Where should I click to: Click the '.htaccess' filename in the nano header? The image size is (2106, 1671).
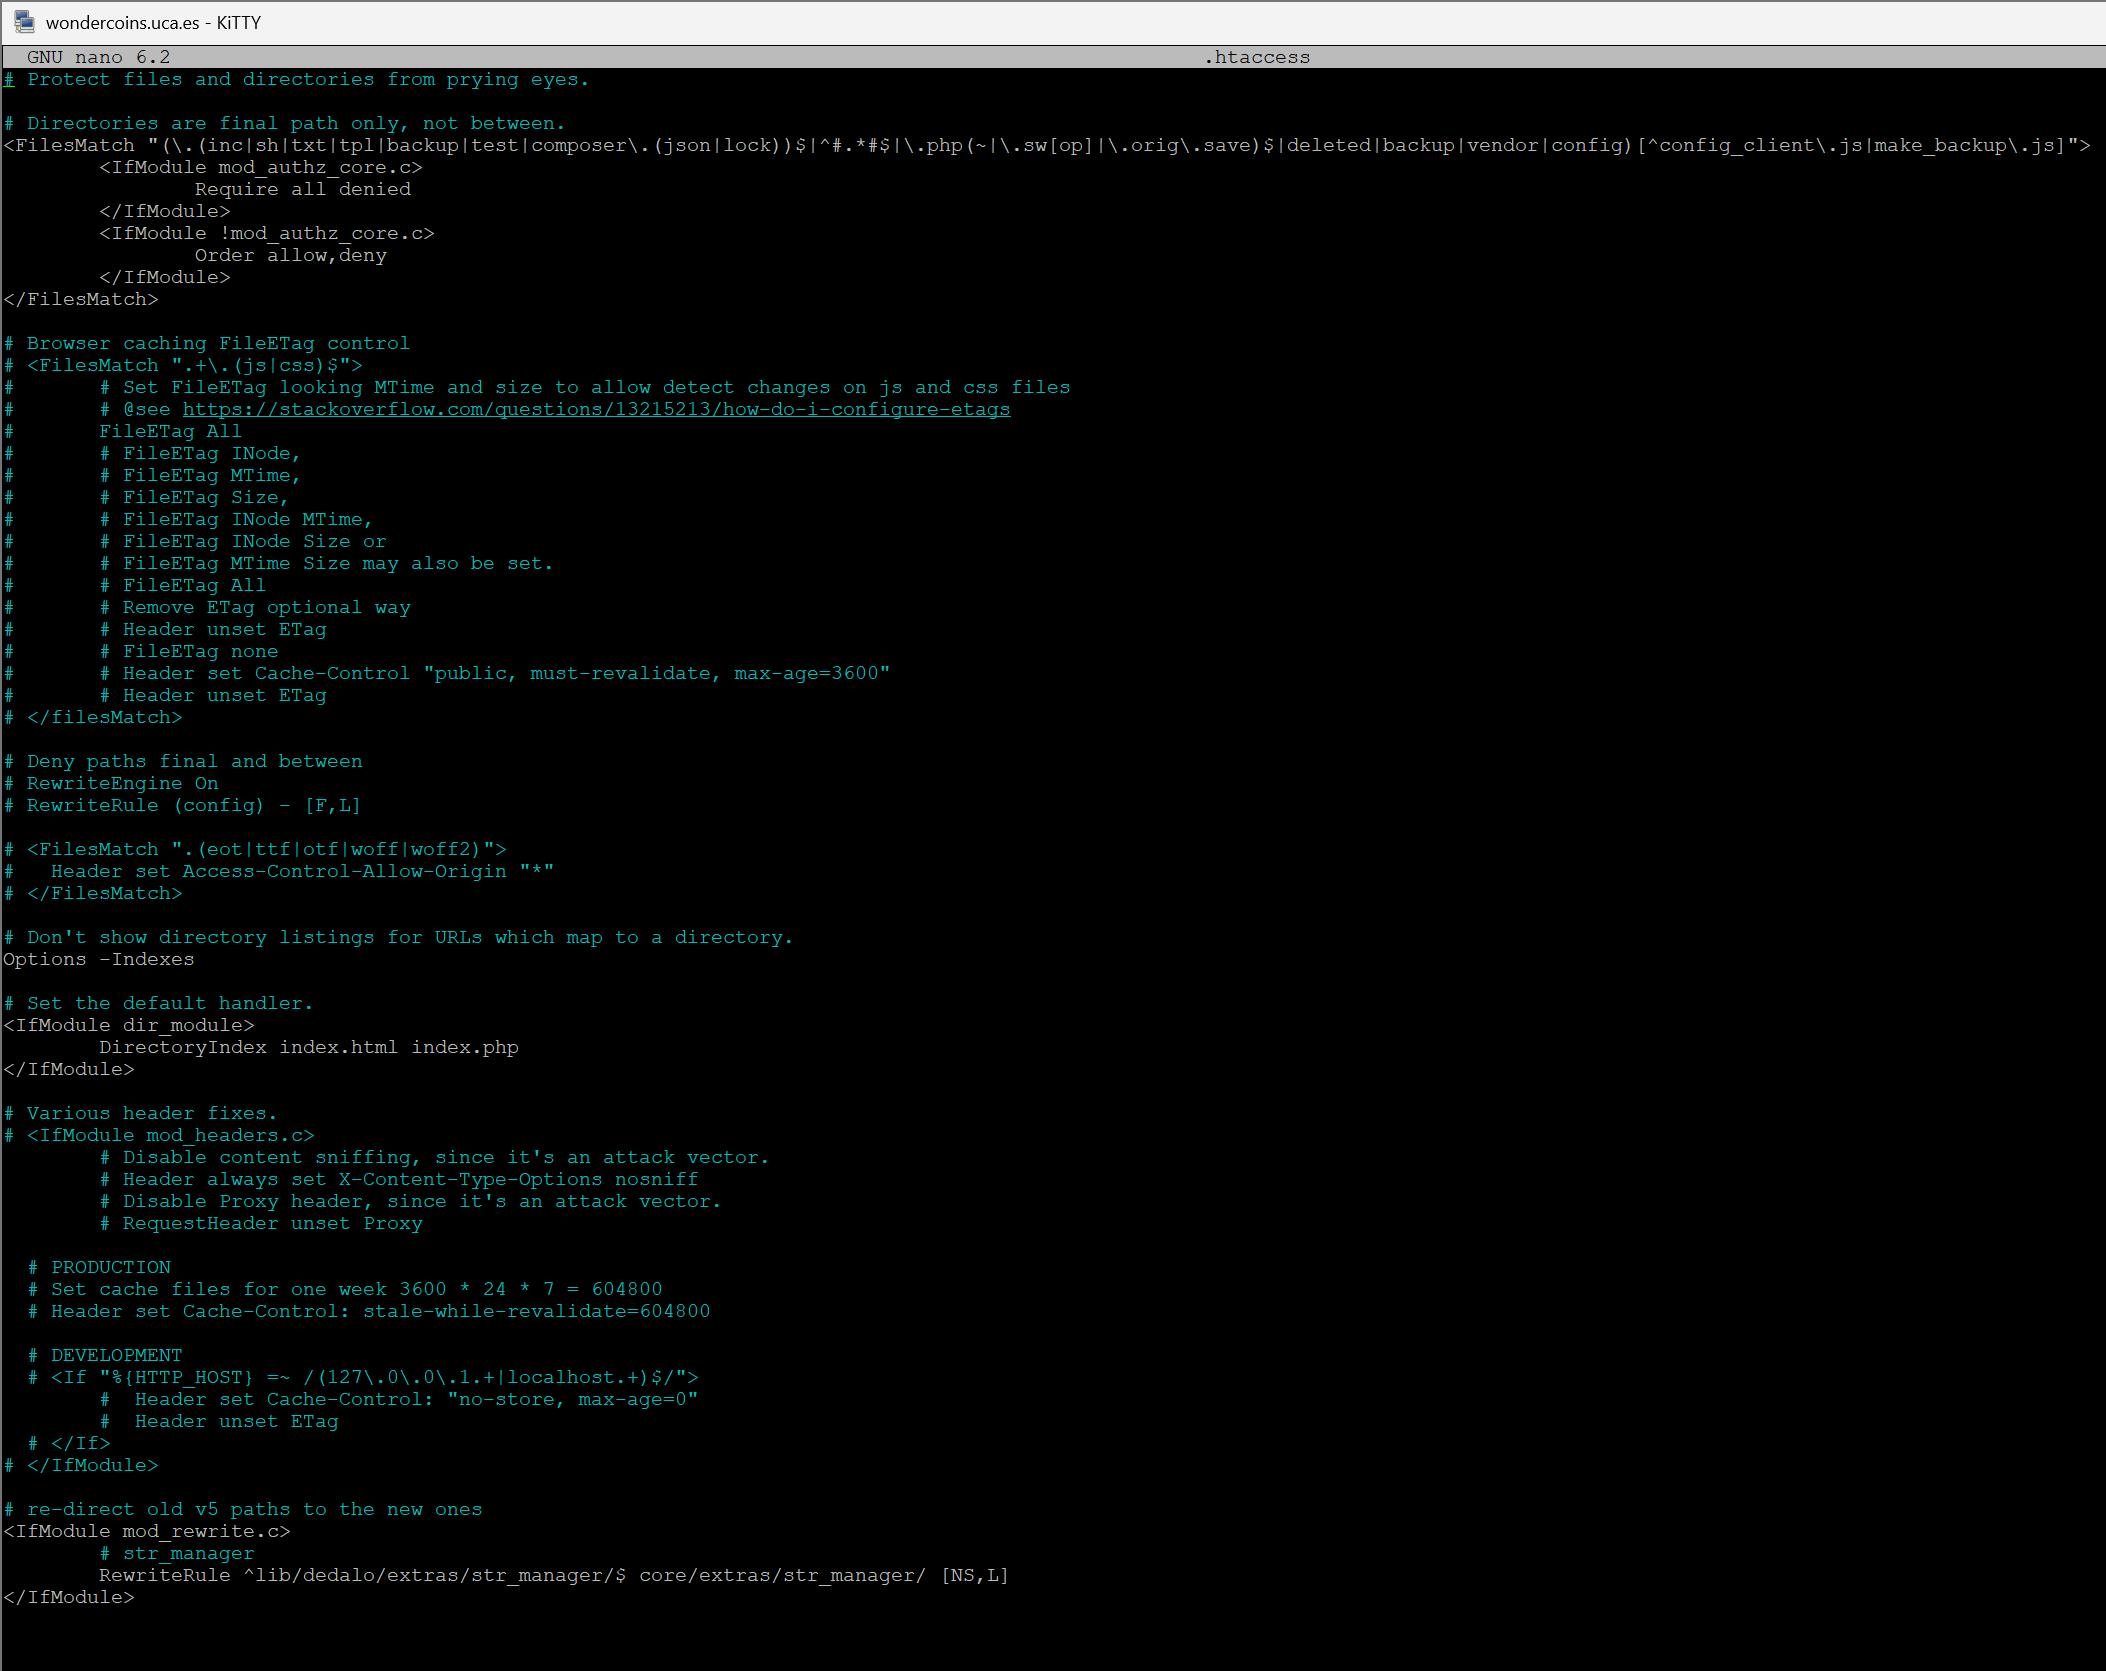point(1257,57)
